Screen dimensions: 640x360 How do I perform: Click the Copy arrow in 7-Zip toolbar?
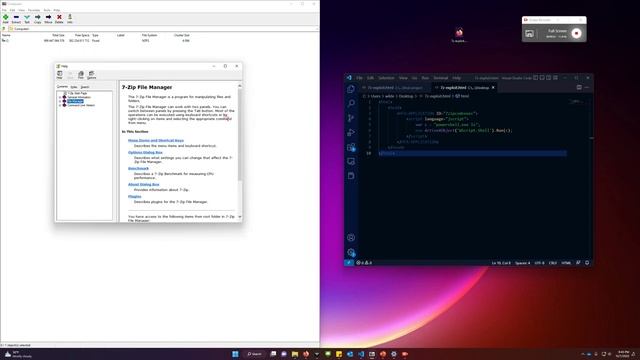(x=38, y=18)
